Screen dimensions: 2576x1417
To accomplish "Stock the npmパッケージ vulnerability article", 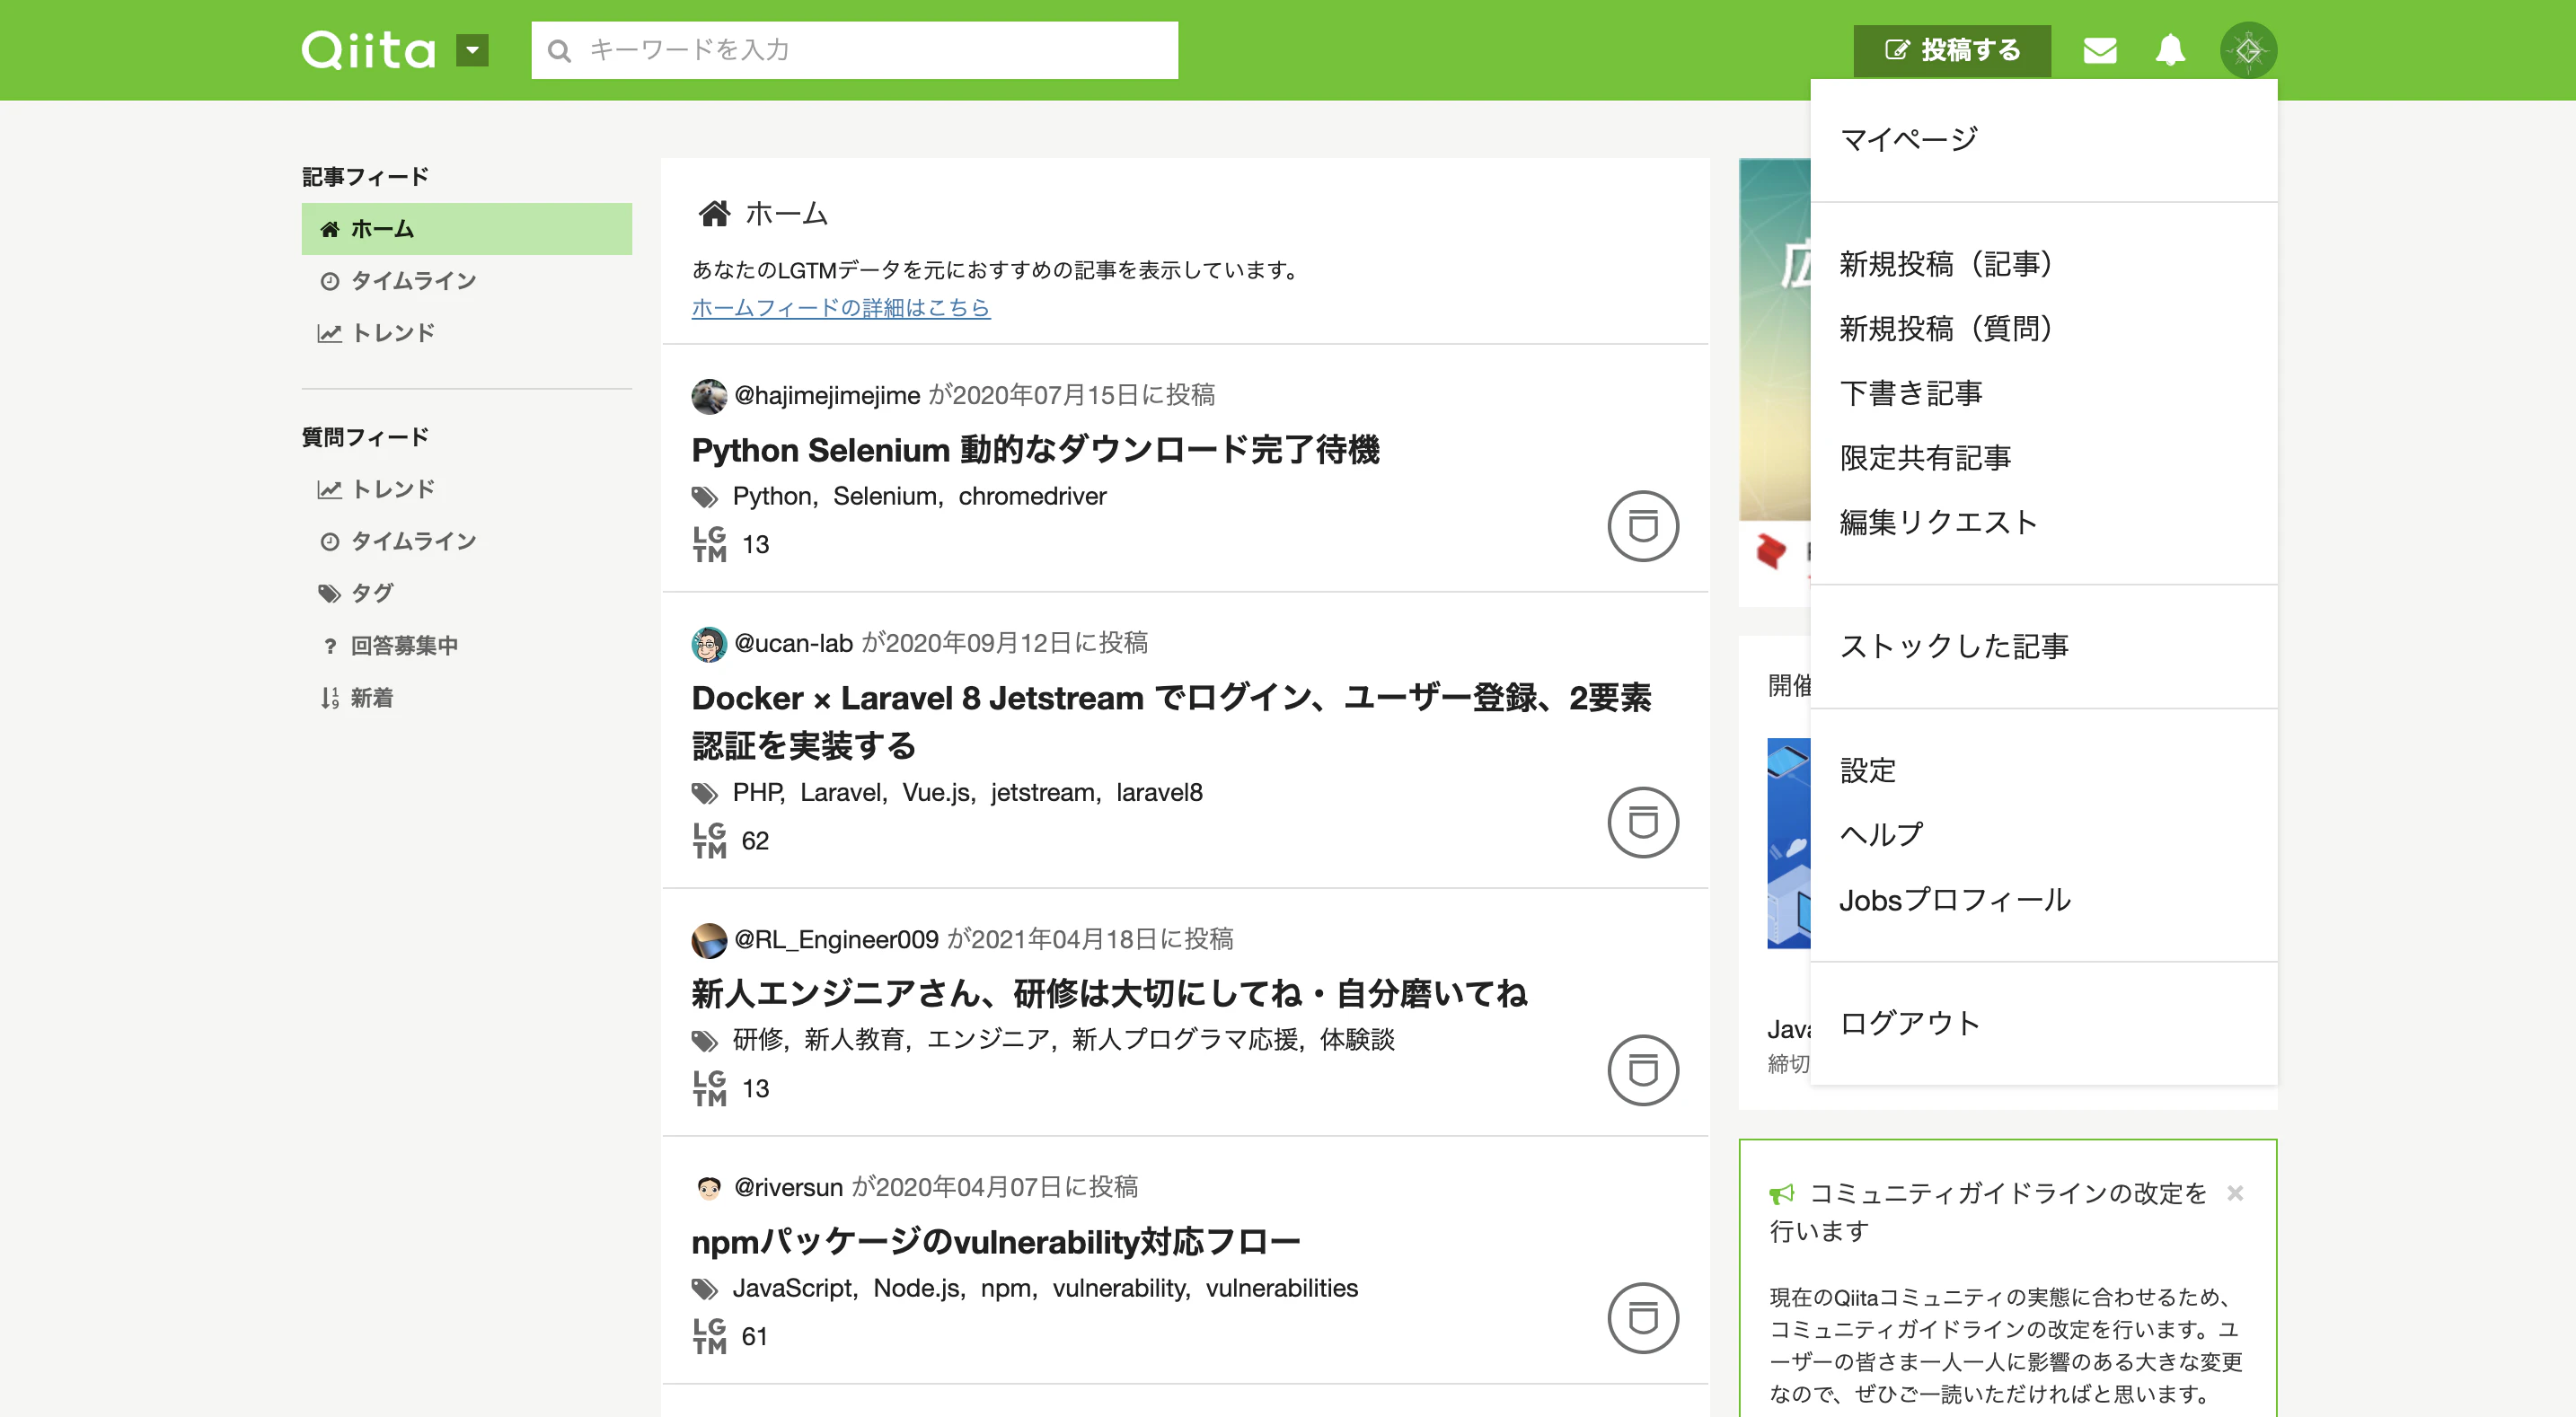I will (x=1642, y=1318).
